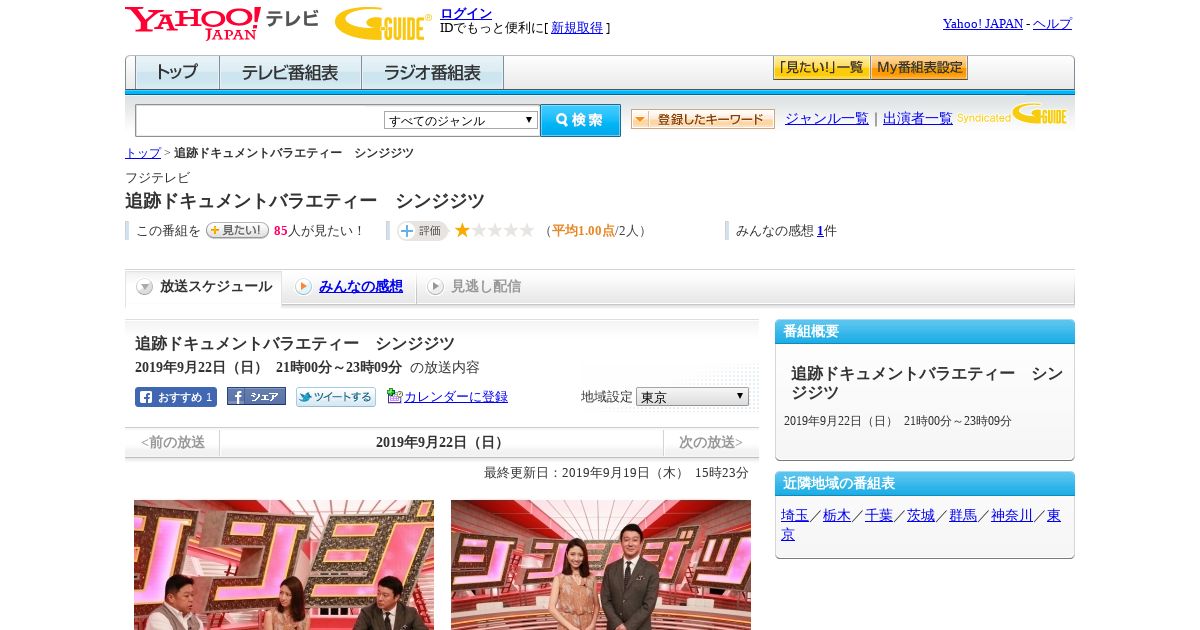This screenshot has width=1200, height=630.
Task: Expand the 地域設定 東京 dropdown
Action: (x=692, y=397)
